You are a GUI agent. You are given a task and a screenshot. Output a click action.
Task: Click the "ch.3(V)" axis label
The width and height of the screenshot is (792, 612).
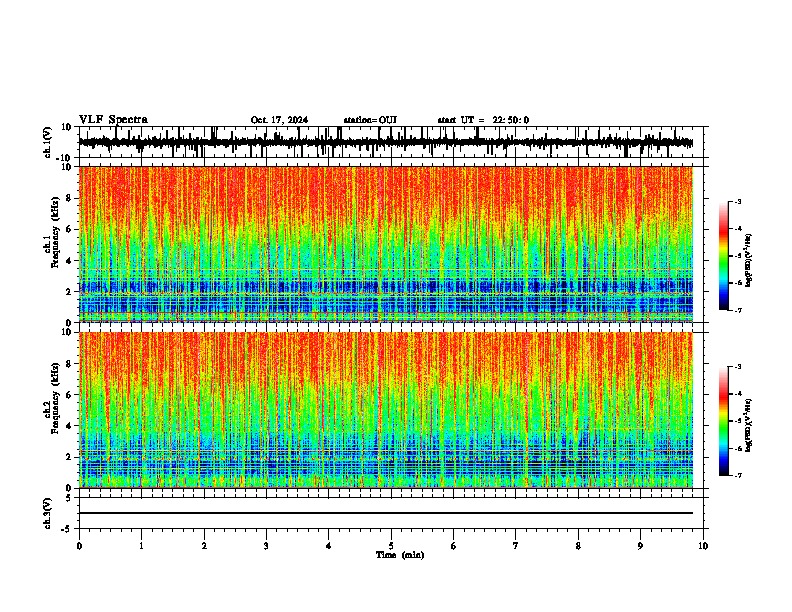pyautogui.click(x=47, y=514)
